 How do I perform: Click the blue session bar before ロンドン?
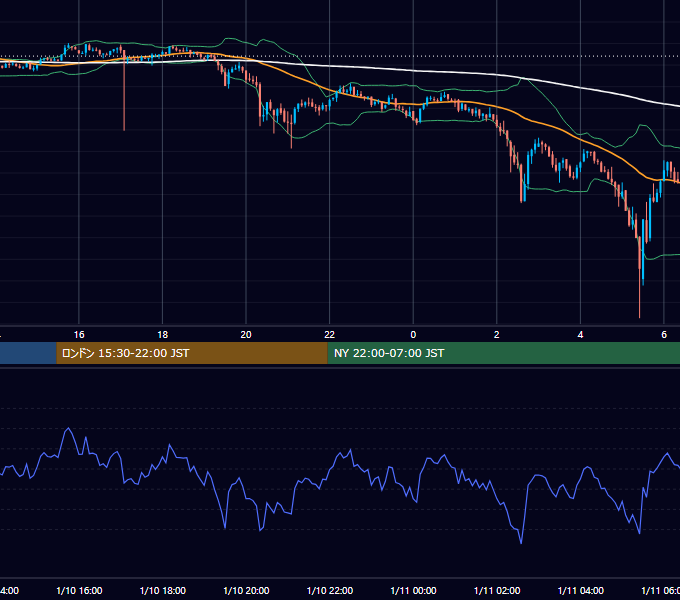pos(28,353)
